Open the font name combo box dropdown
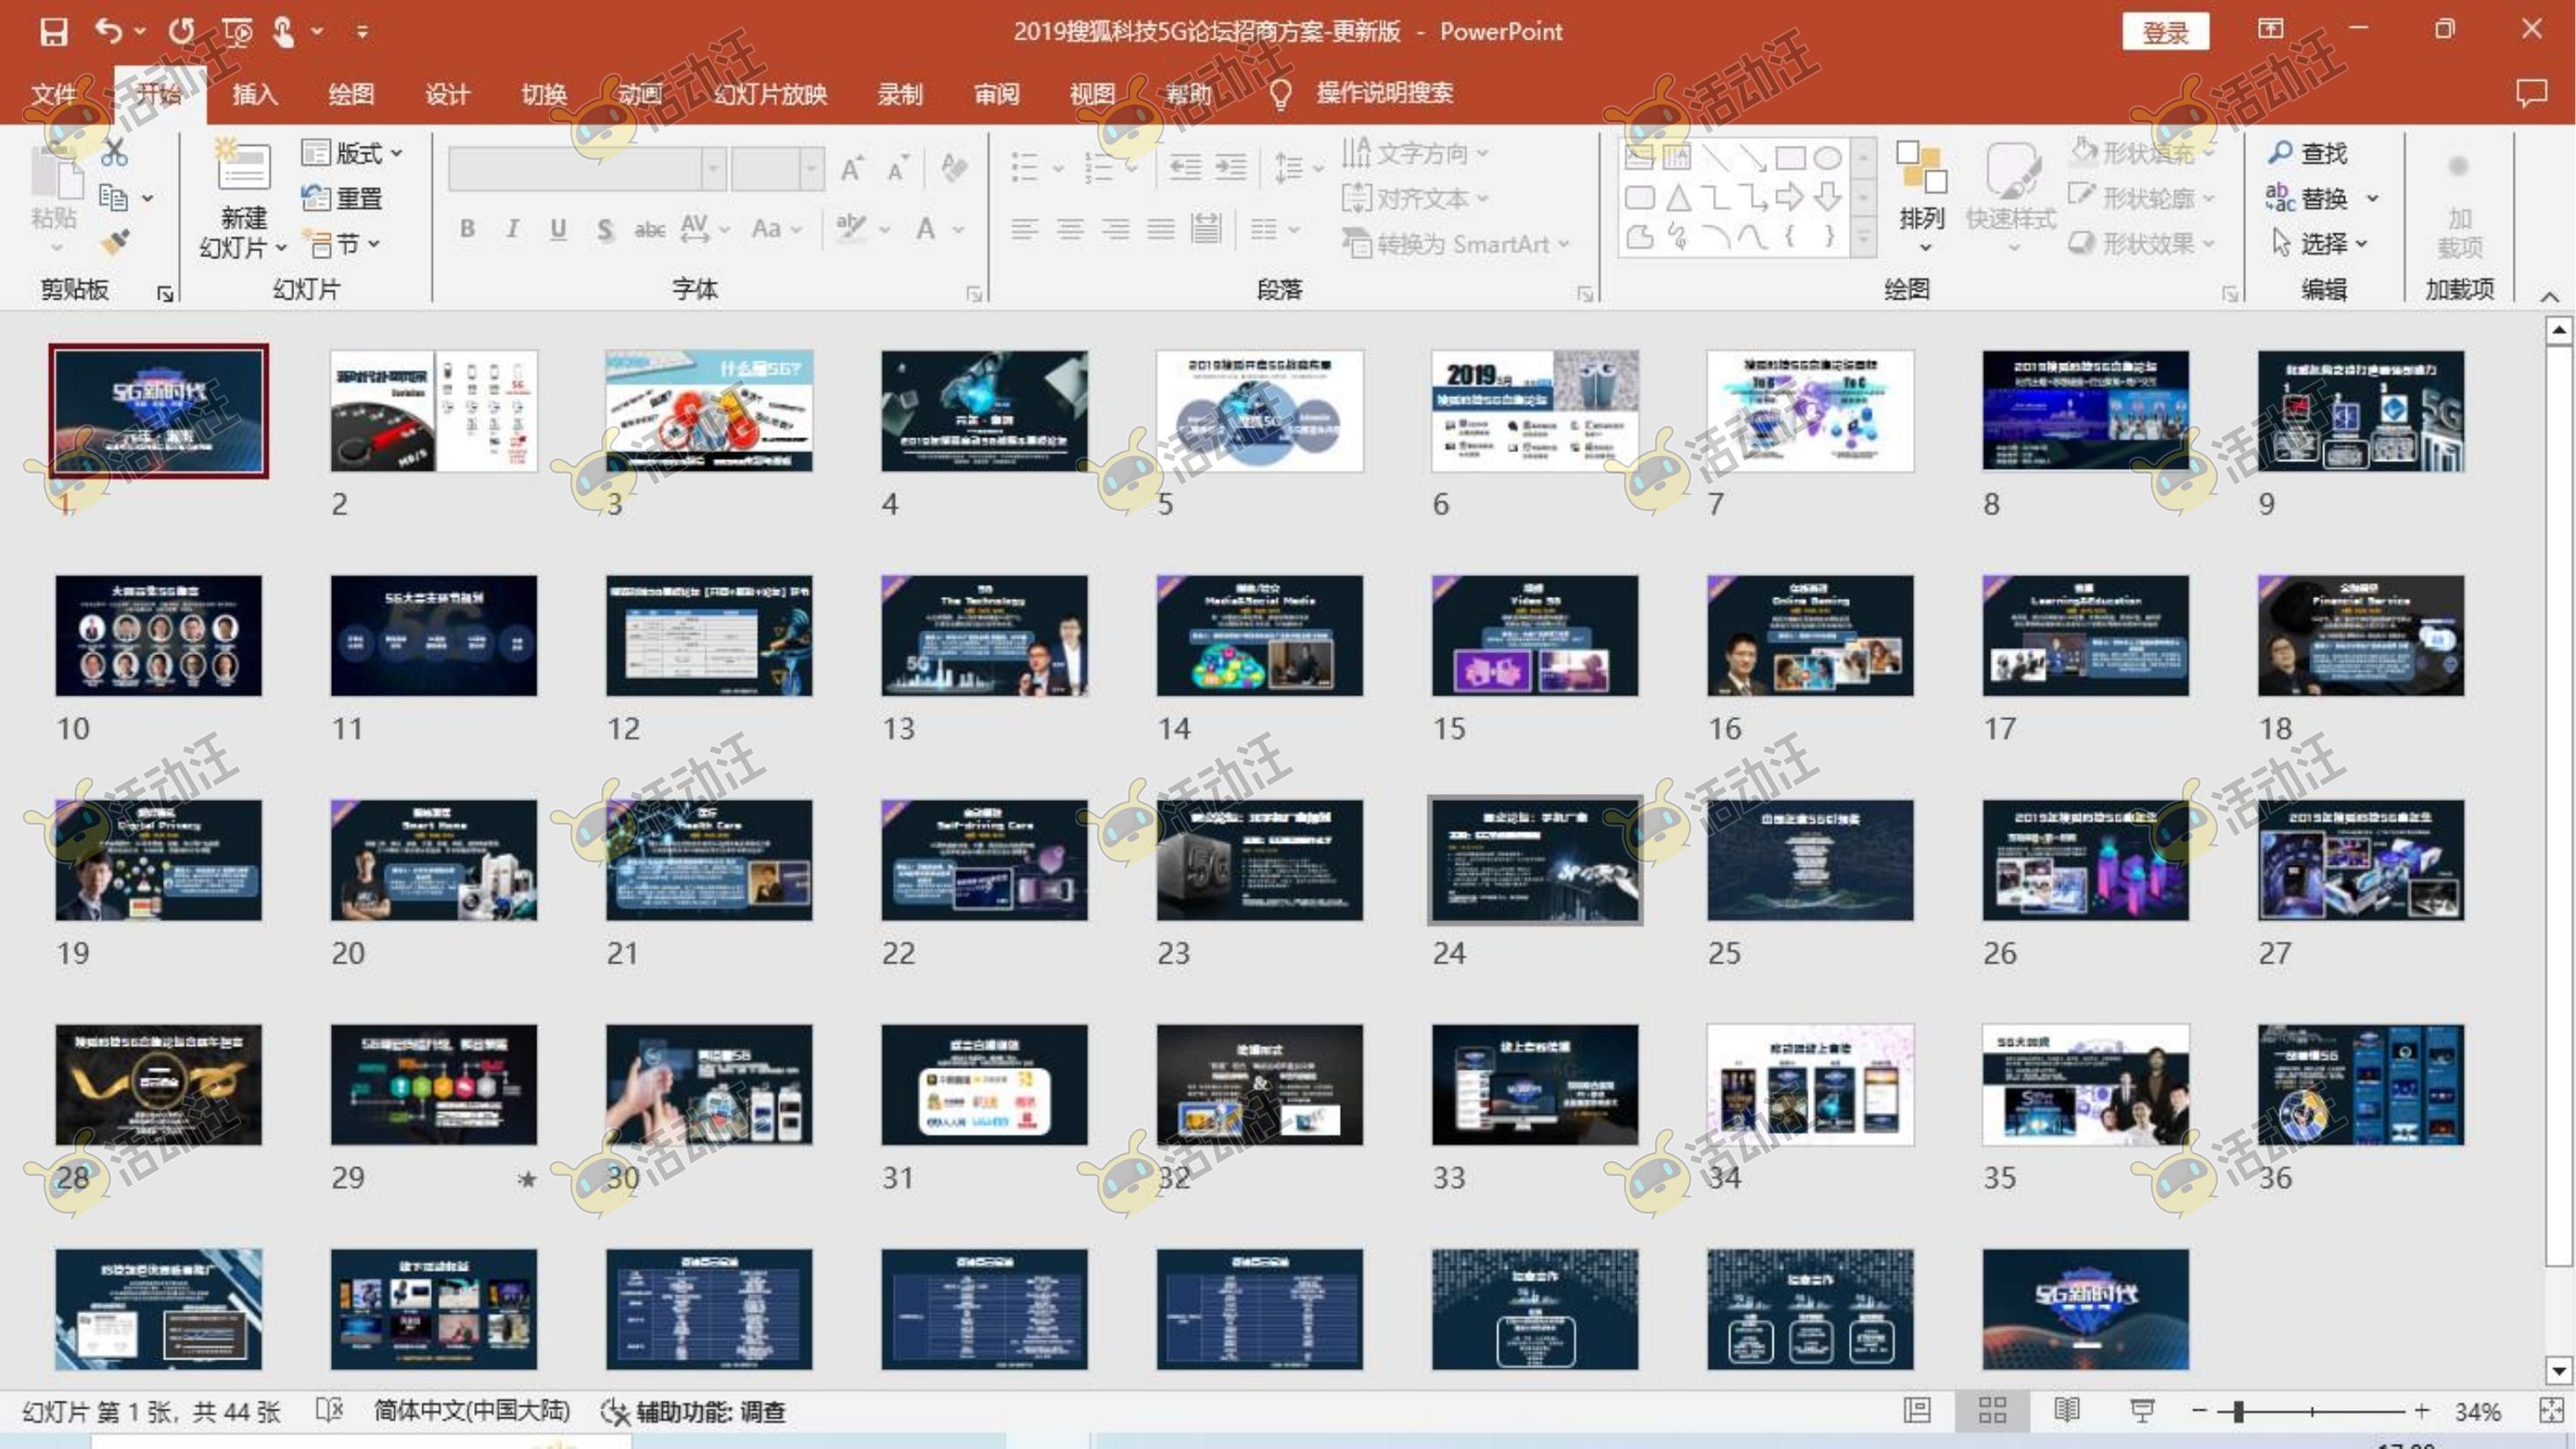The width and height of the screenshot is (2576, 1449). 713,168
